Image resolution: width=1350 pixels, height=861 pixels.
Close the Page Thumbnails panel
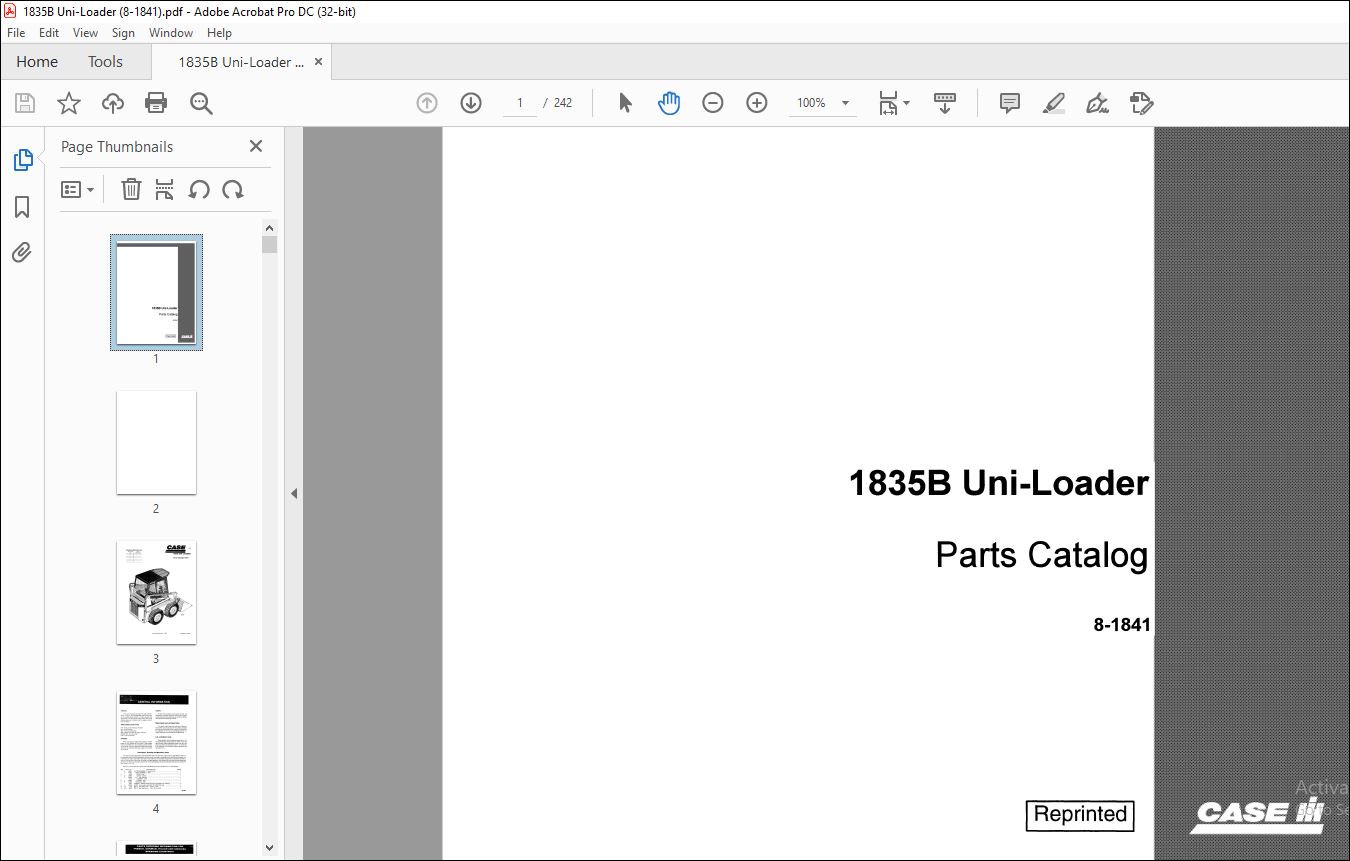(256, 146)
